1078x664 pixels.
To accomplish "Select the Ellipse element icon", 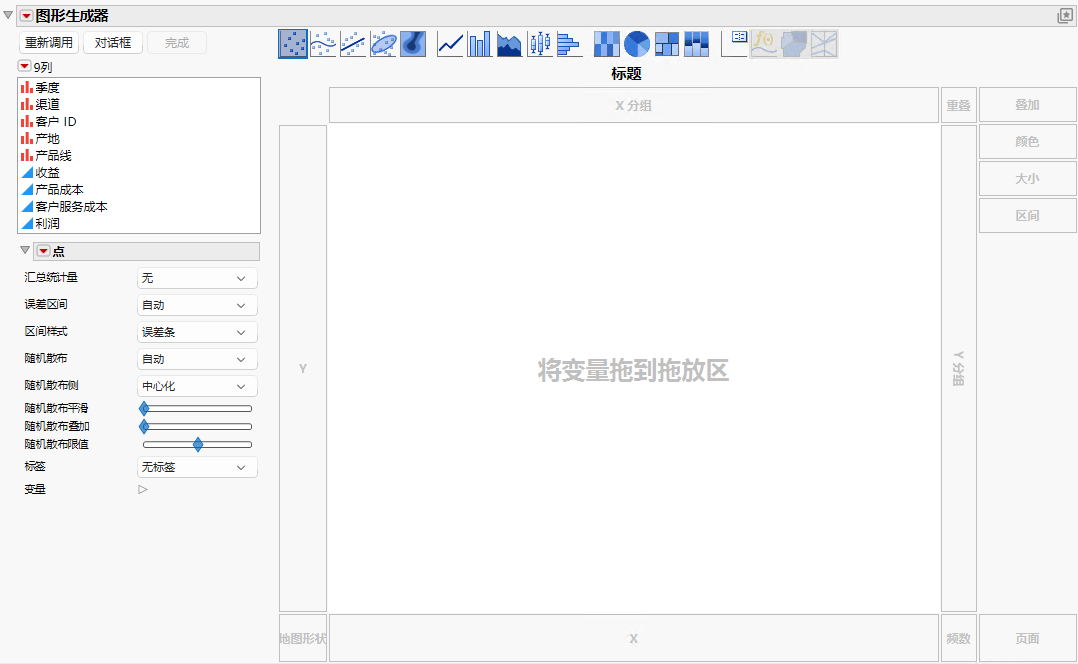I will 383,44.
